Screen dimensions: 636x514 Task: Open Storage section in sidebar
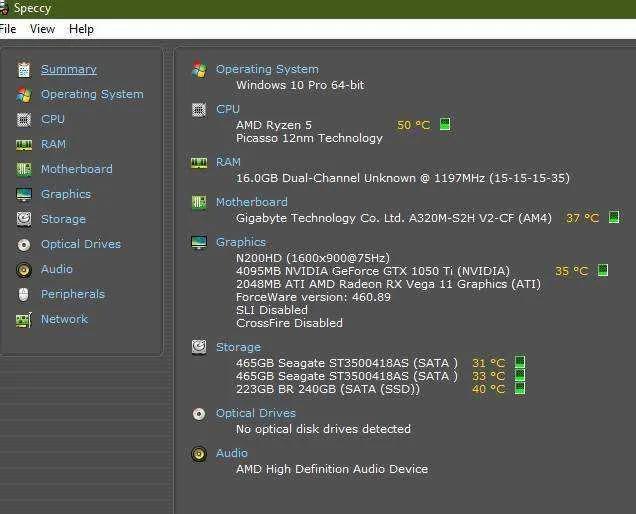tap(63, 219)
